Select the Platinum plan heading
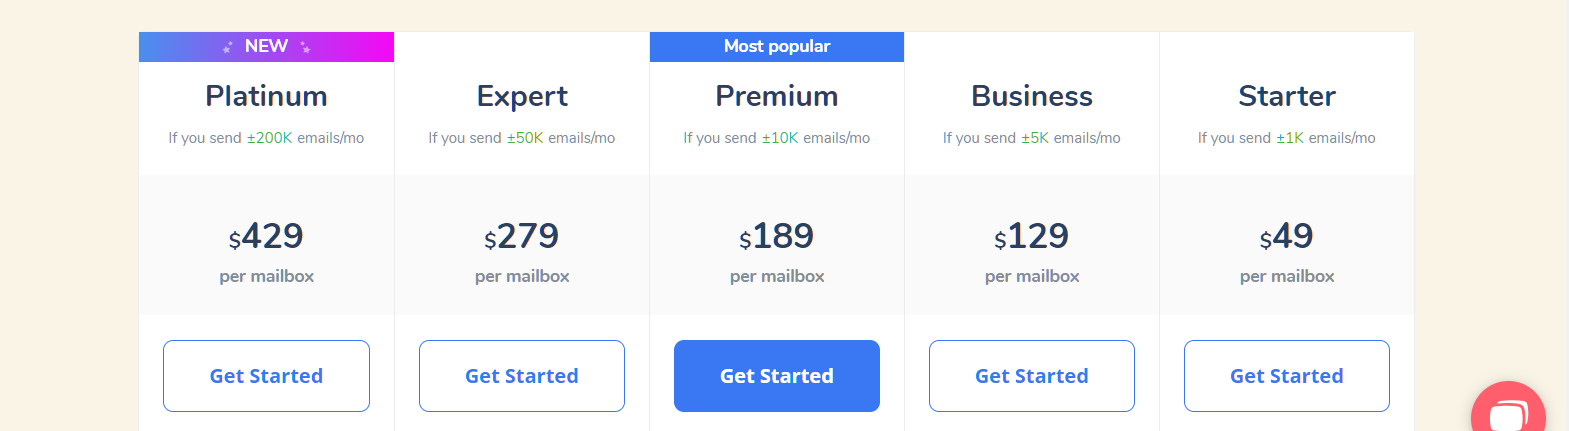Screen dimensions: 1569x431 click(x=266, y=96)
